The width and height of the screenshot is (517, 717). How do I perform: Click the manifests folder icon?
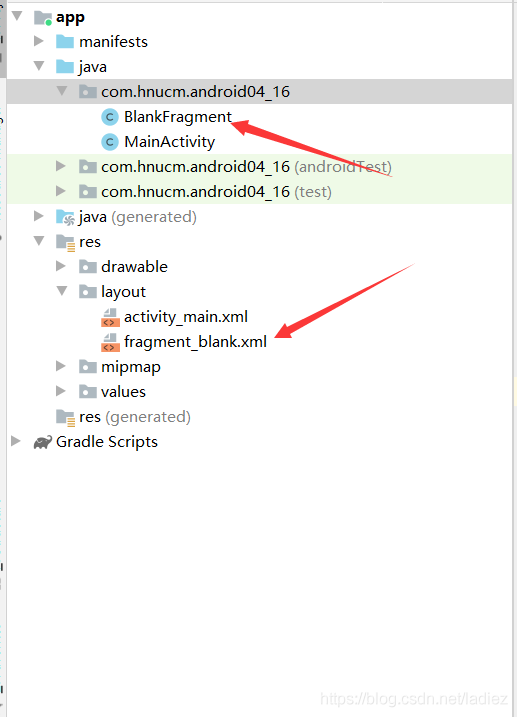(65, 42)
